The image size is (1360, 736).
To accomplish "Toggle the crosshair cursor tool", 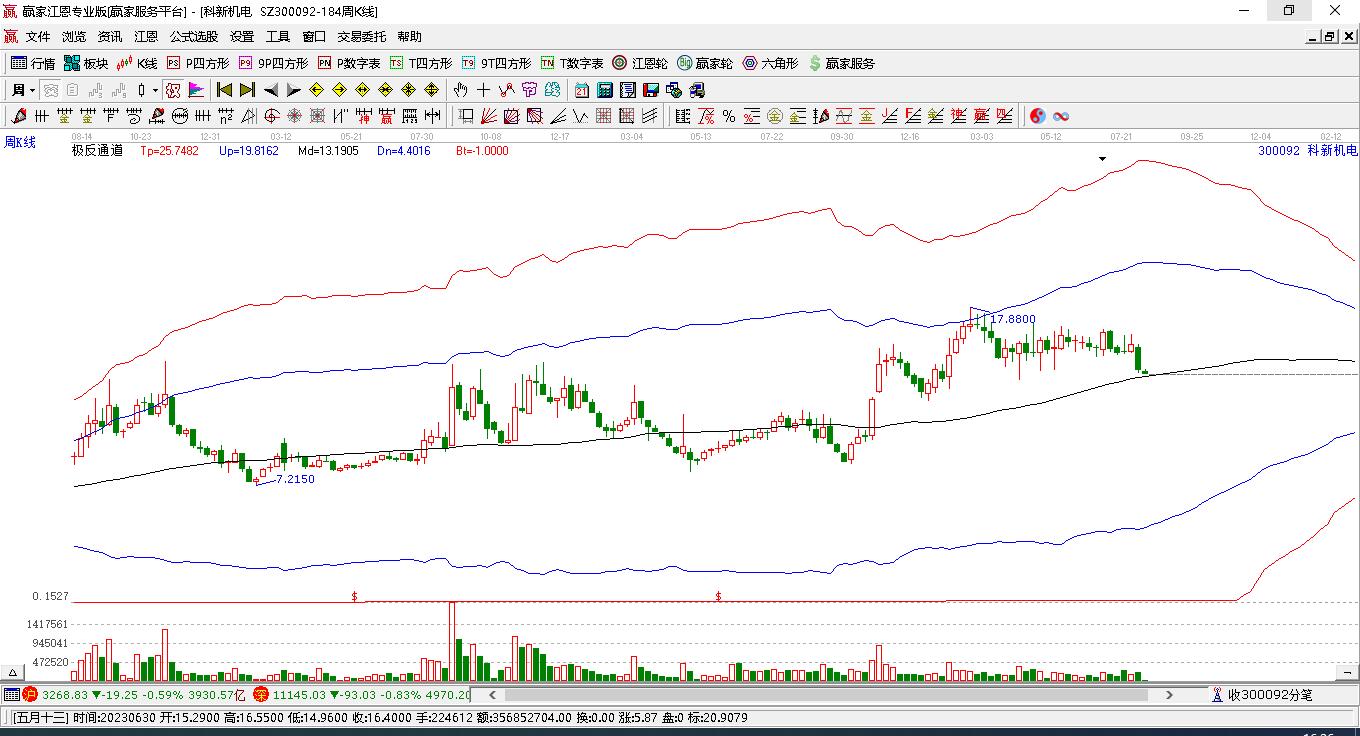I will pos(483,90).
